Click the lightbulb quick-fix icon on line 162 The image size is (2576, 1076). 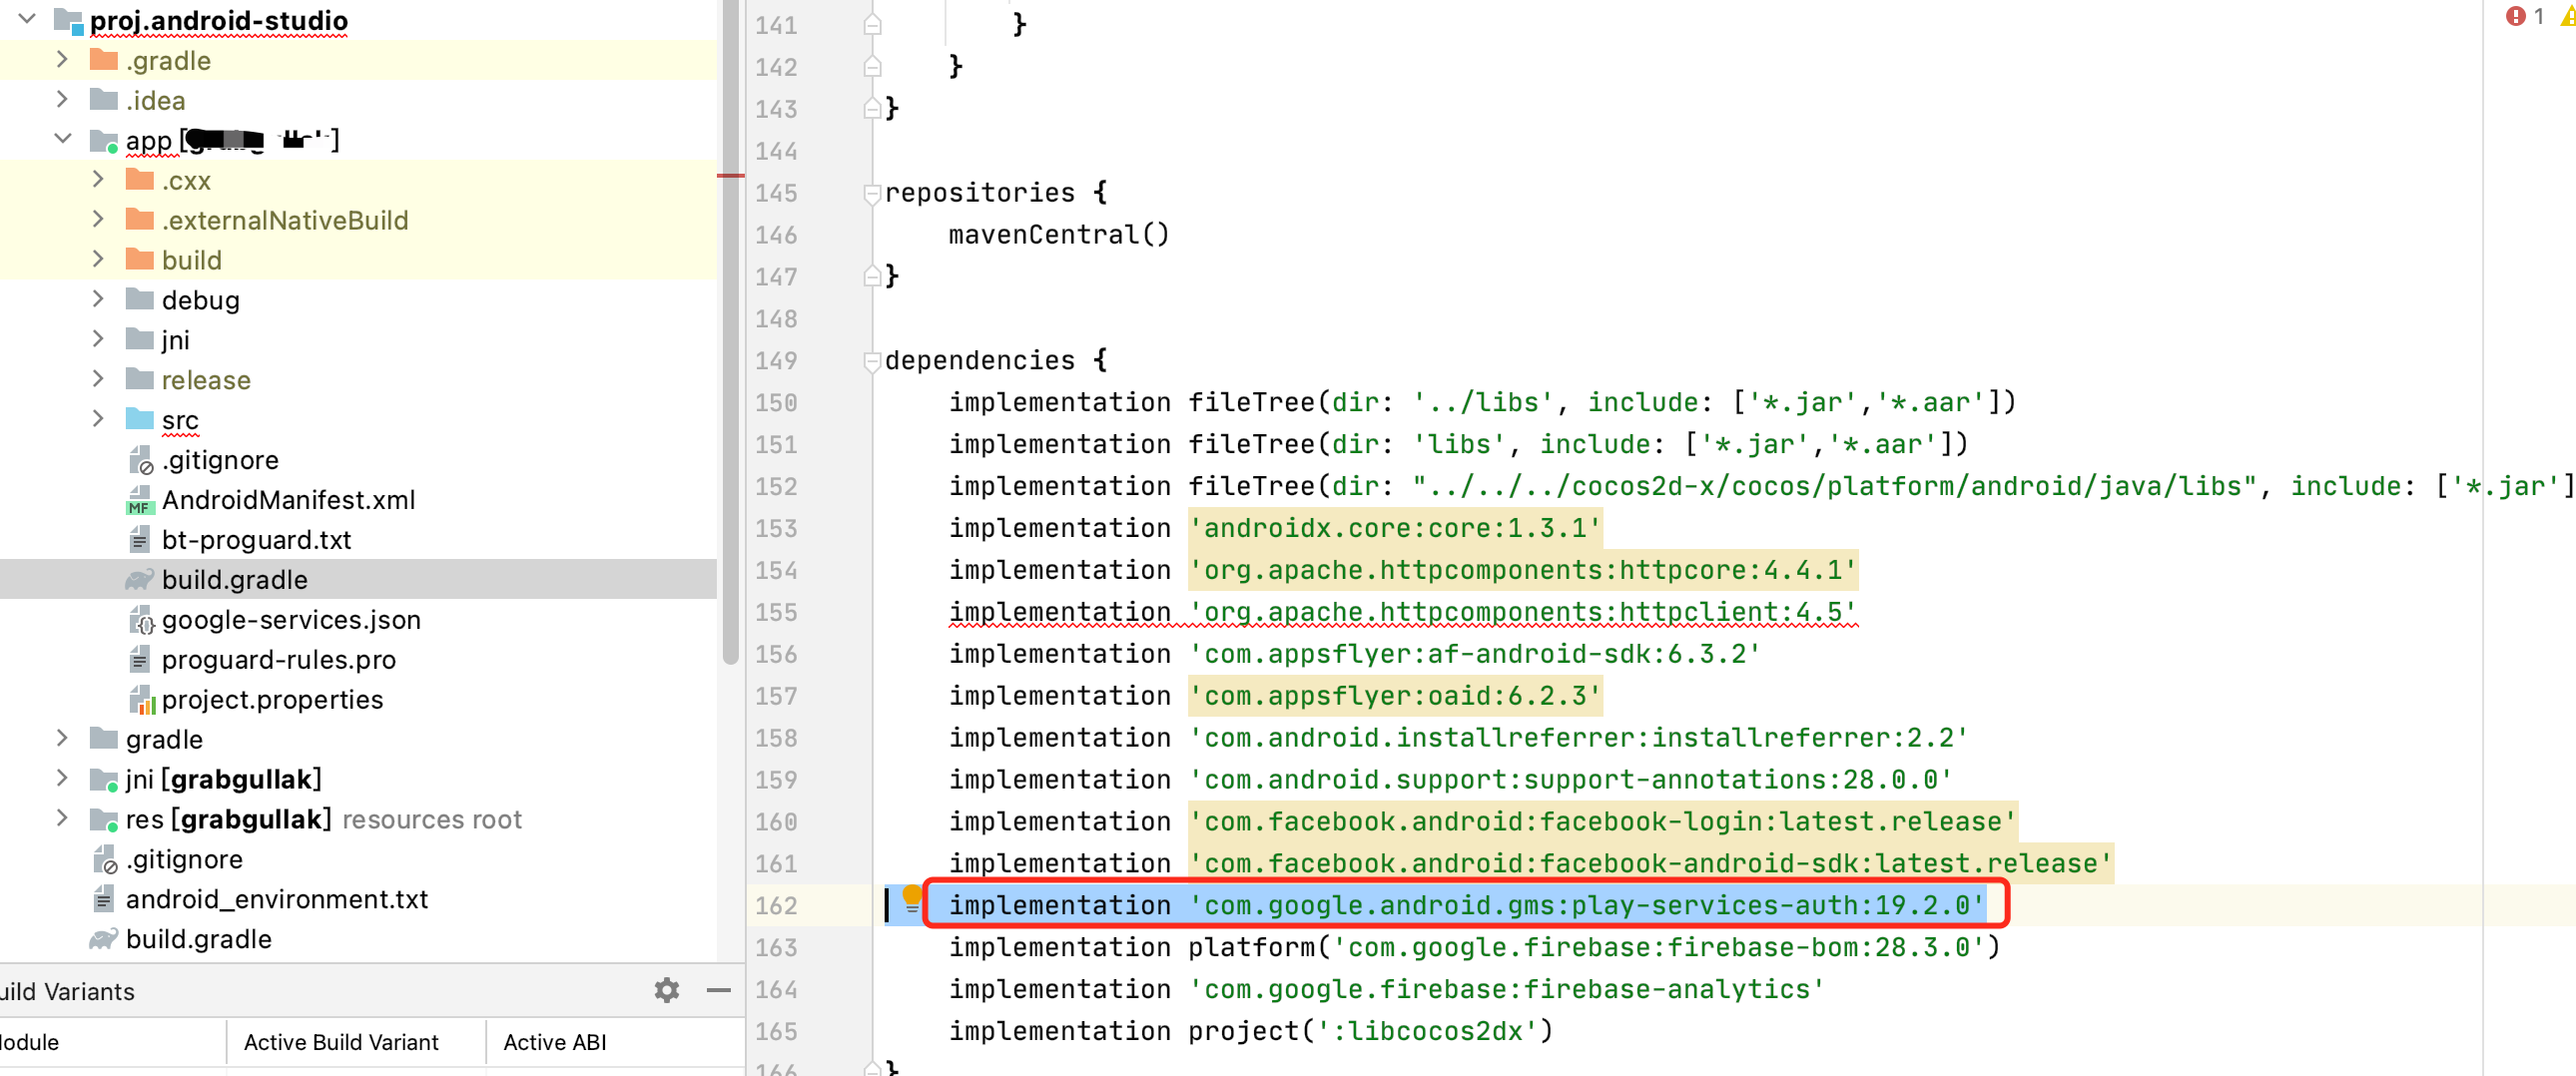(912, 898)
